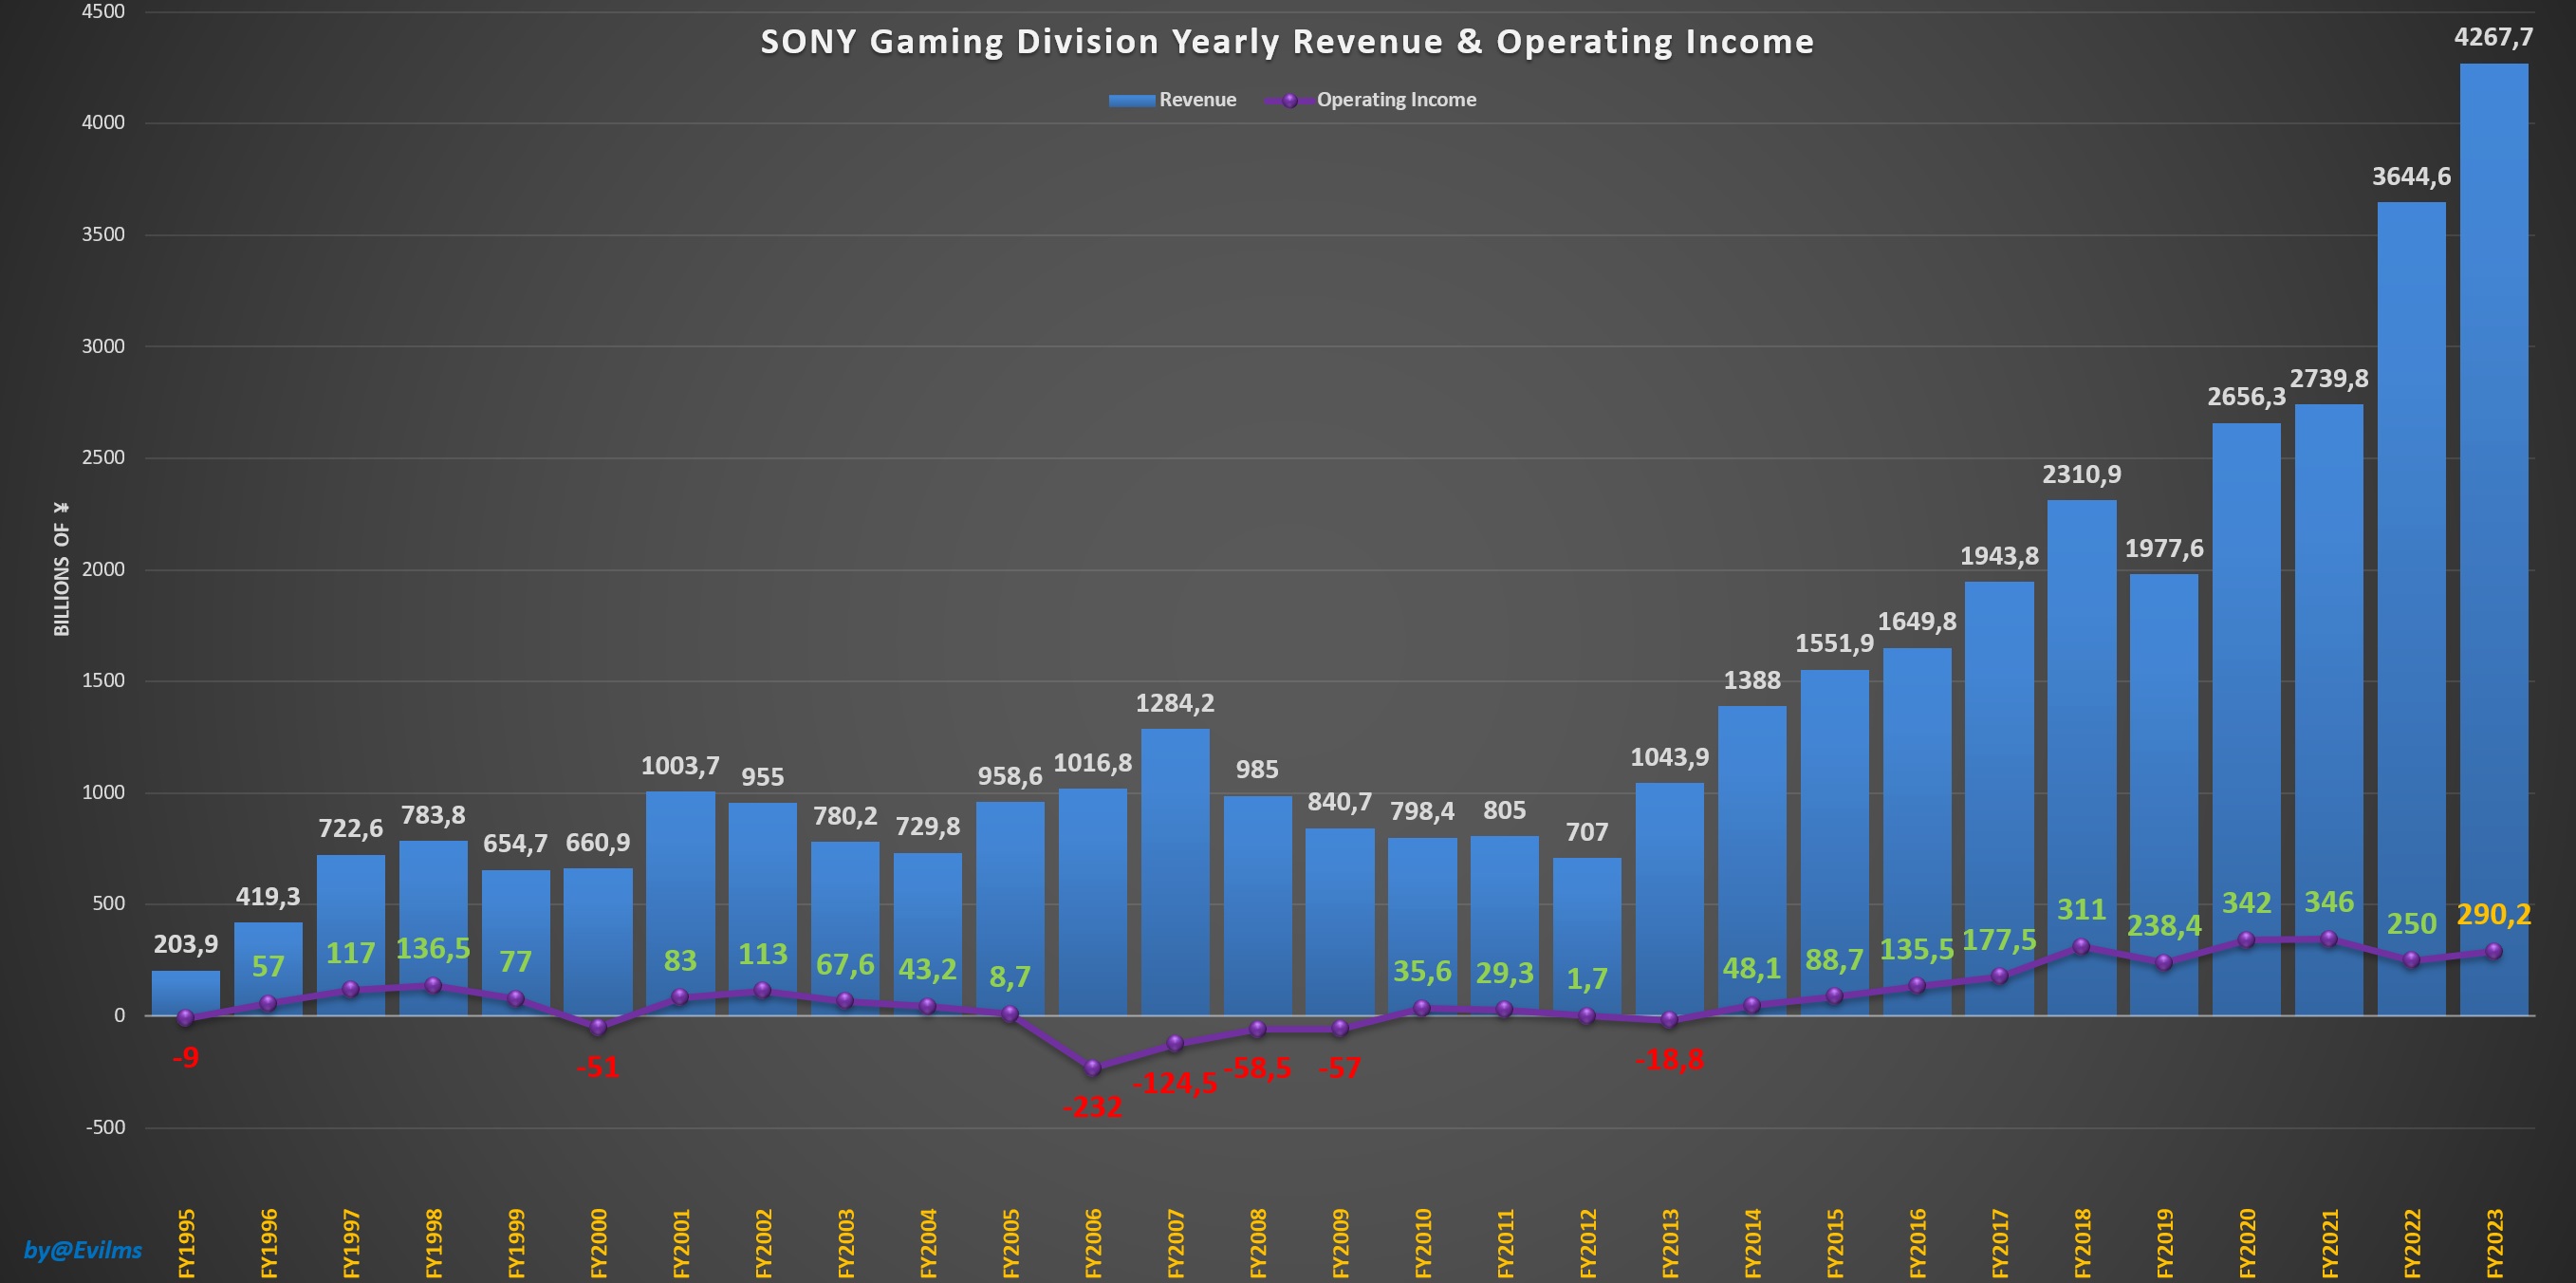Click the revenue label 783,8
This screenshot has width=2576, height=1283.
point(433,816)
